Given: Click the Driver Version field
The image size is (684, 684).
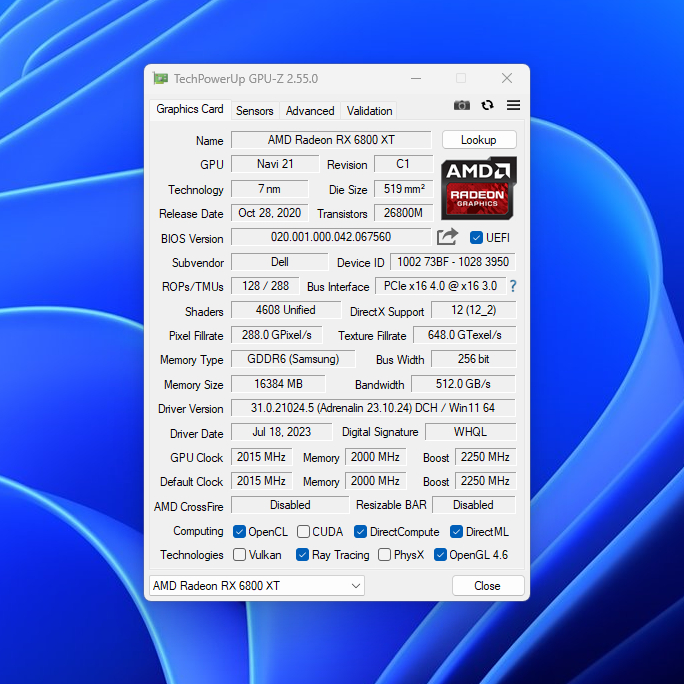Looking at the screenshot, I should click(x=373, y=408).
